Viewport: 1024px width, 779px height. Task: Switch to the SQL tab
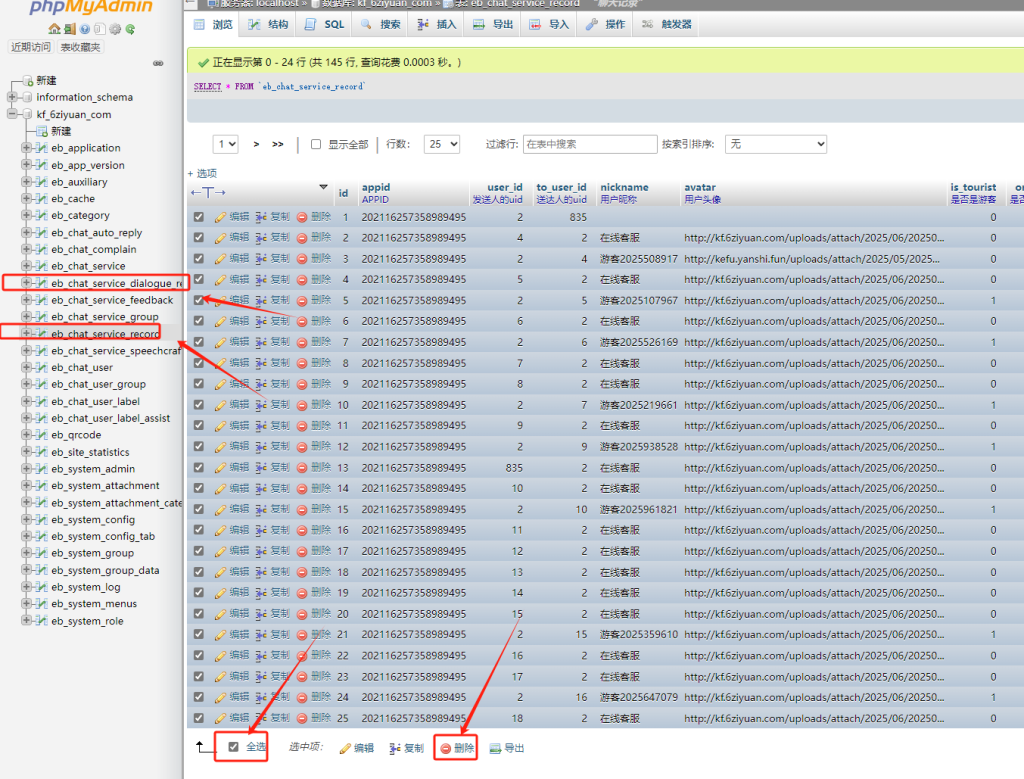(325, 24)
